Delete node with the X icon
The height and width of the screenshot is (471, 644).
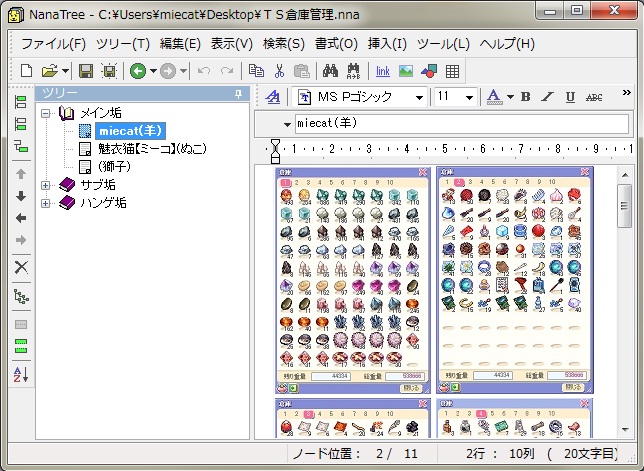click(x=21, y=267)
